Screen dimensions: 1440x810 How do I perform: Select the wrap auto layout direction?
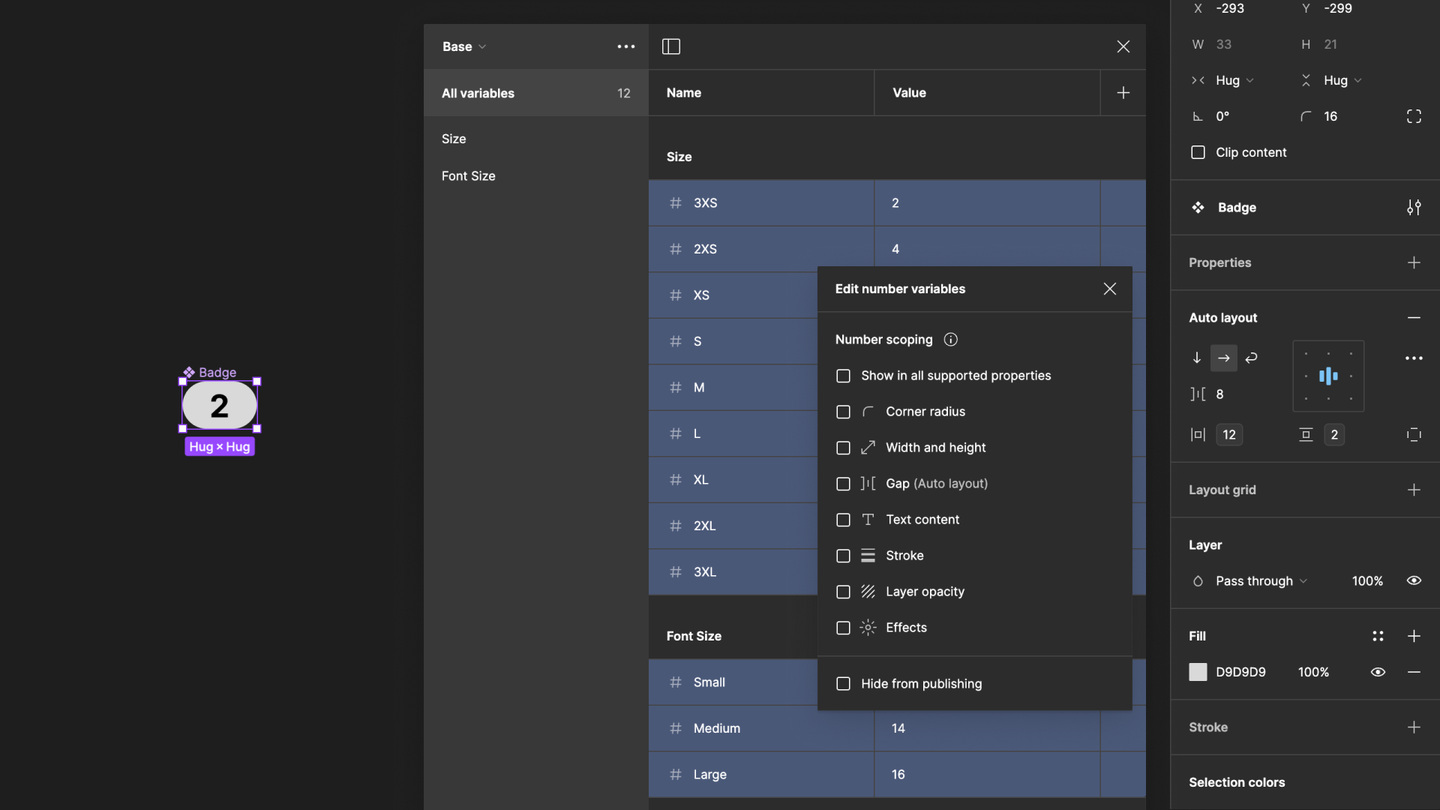1251,358
